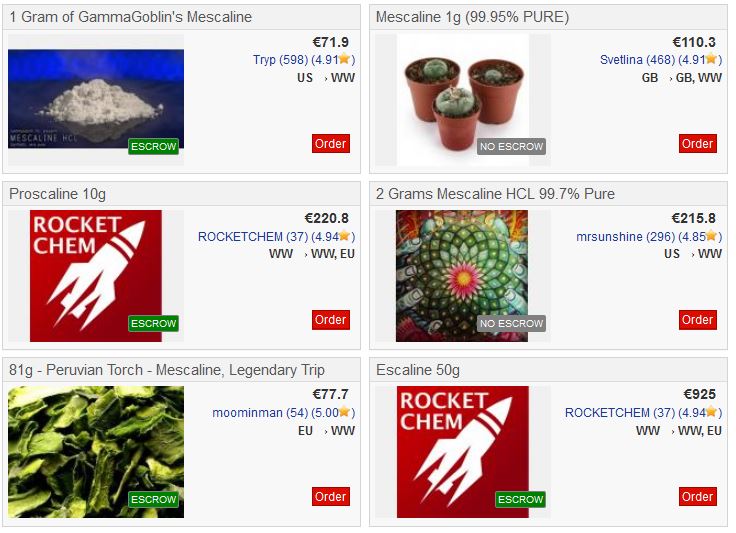Click the star icon beside Tryp's rating
The image size is (736, 533).
point(344,59)
